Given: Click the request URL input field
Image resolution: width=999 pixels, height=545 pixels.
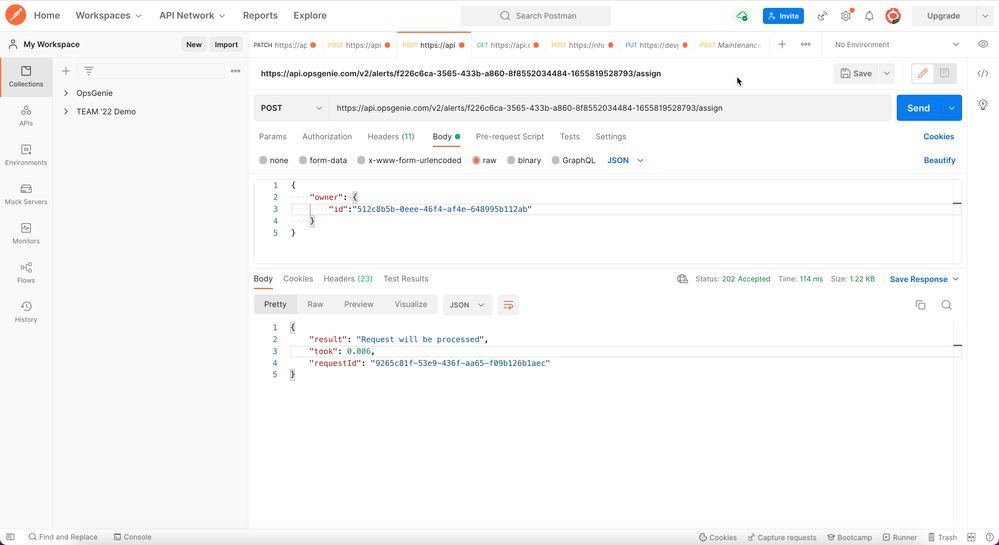Looking at the screenshot, I should (610, 108).
